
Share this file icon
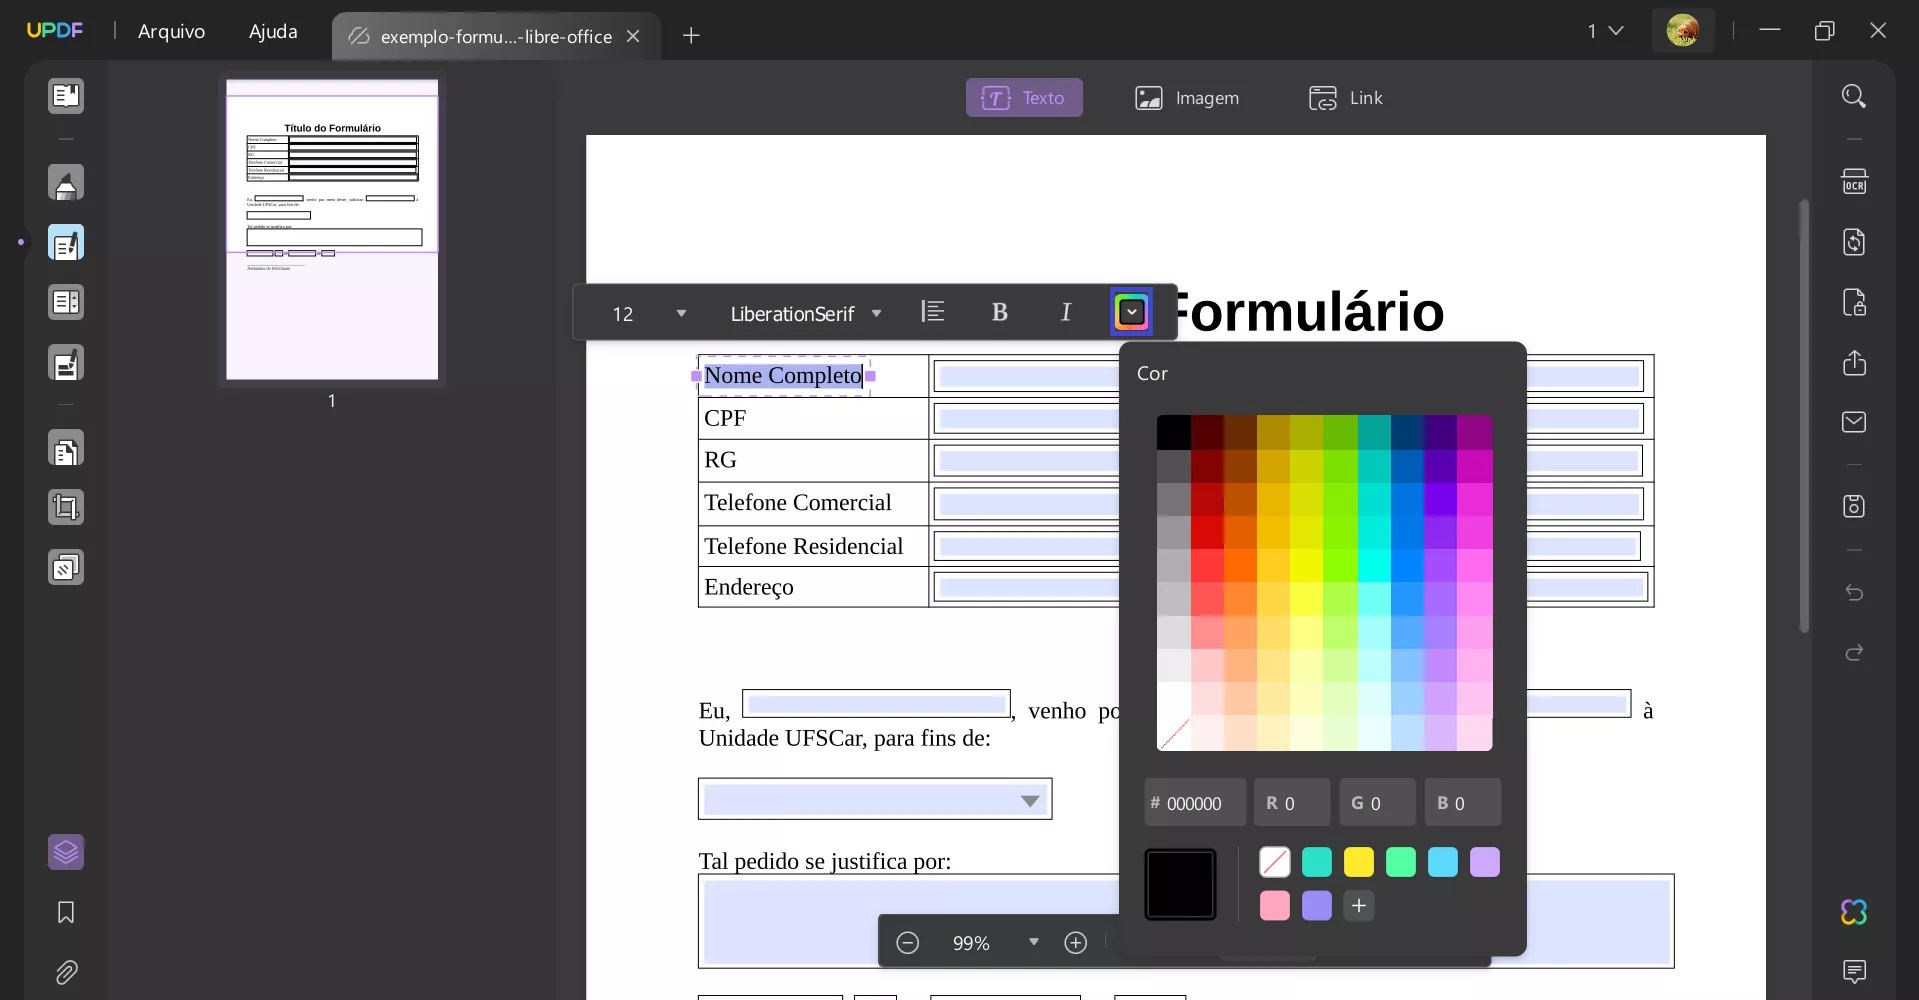(x=1854, y=362)
